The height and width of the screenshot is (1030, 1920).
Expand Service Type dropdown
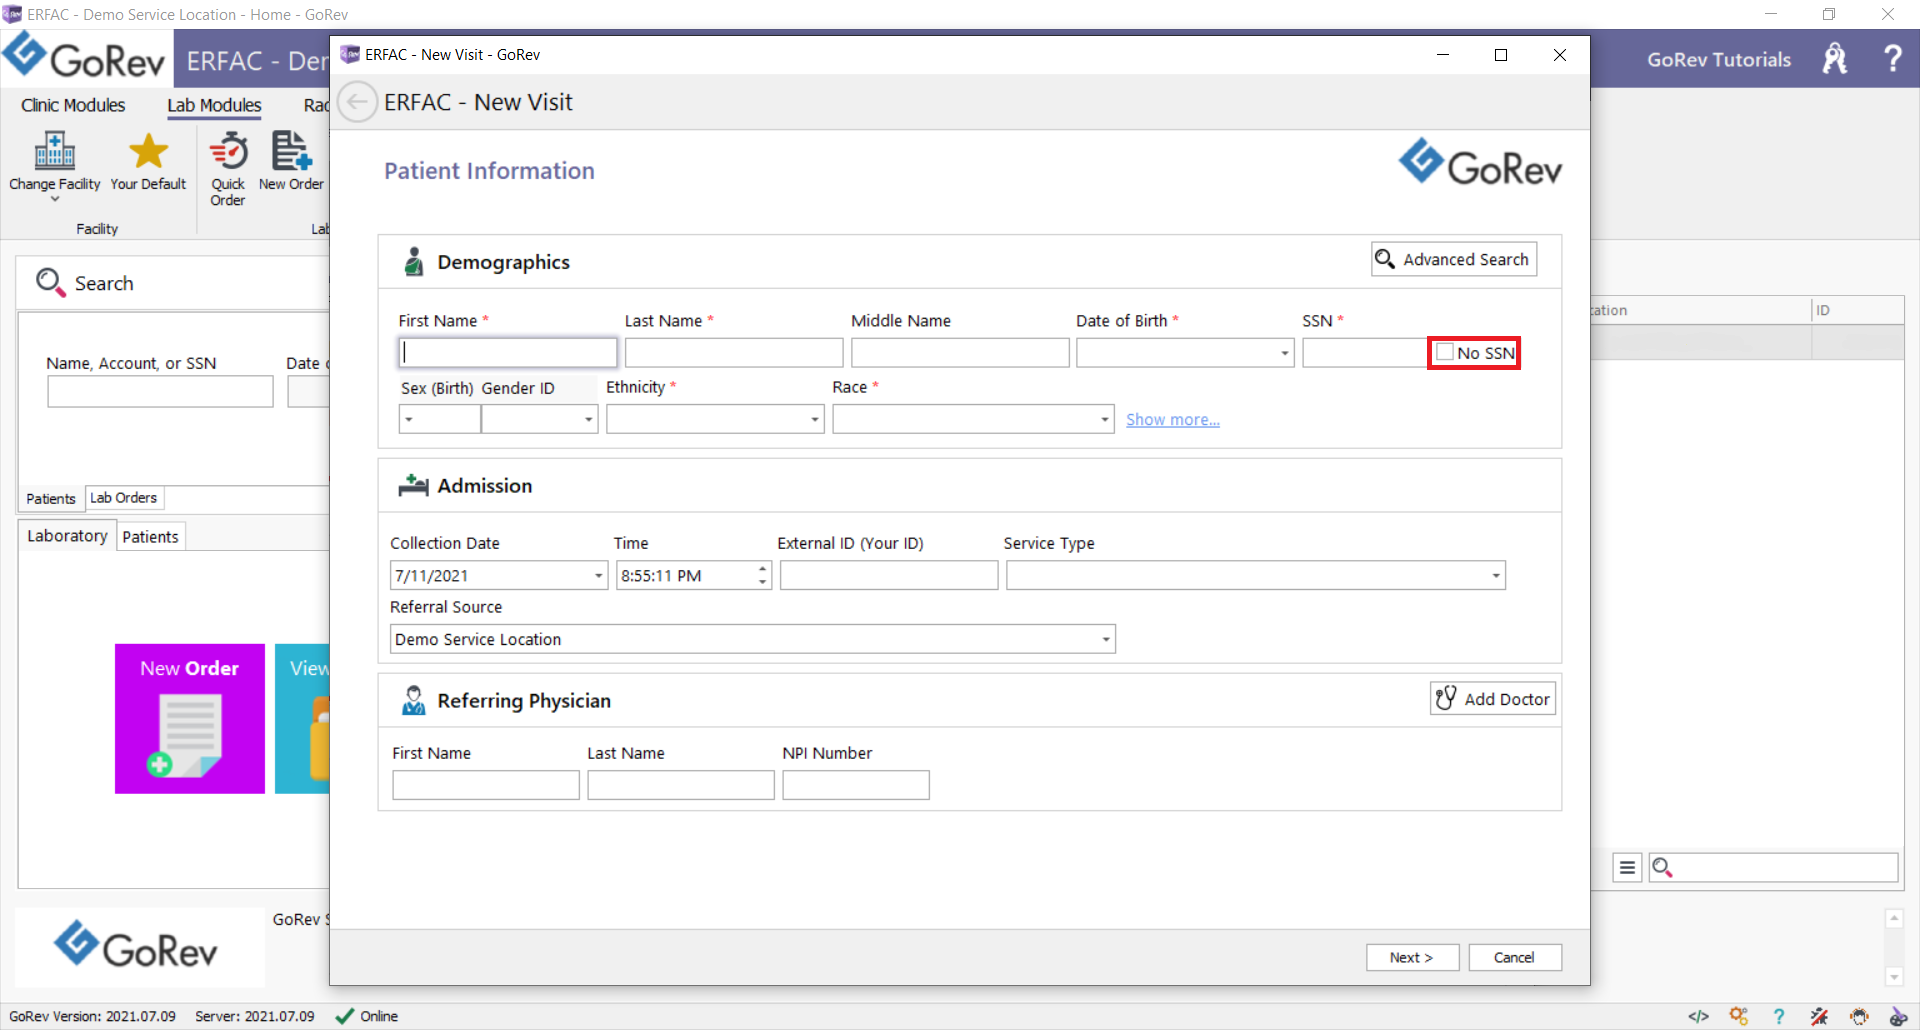pos(1496,575)
